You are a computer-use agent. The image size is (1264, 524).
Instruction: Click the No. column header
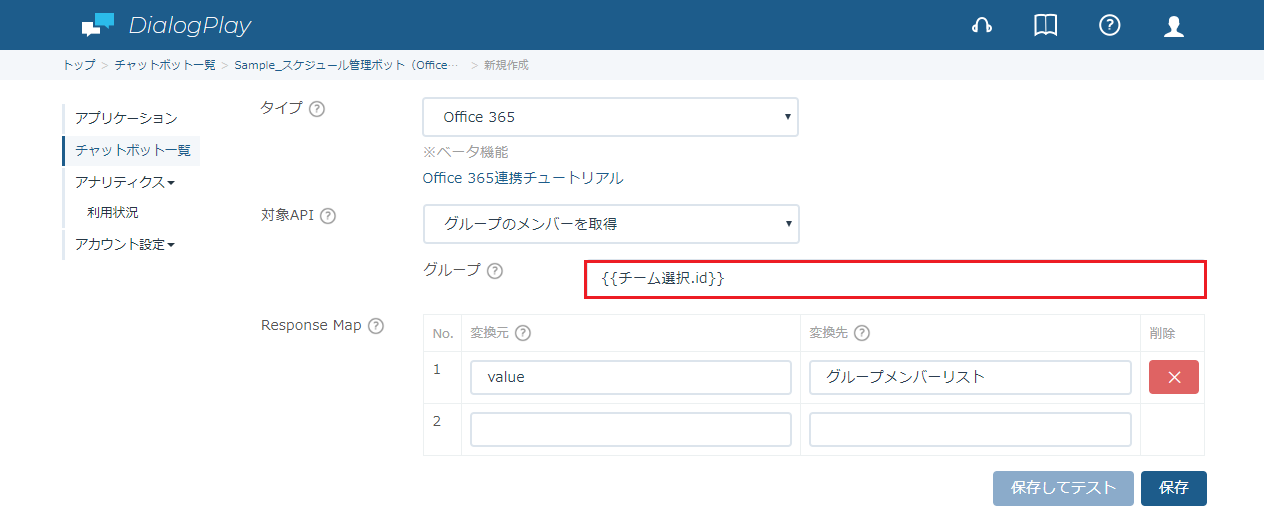[443, 334]
